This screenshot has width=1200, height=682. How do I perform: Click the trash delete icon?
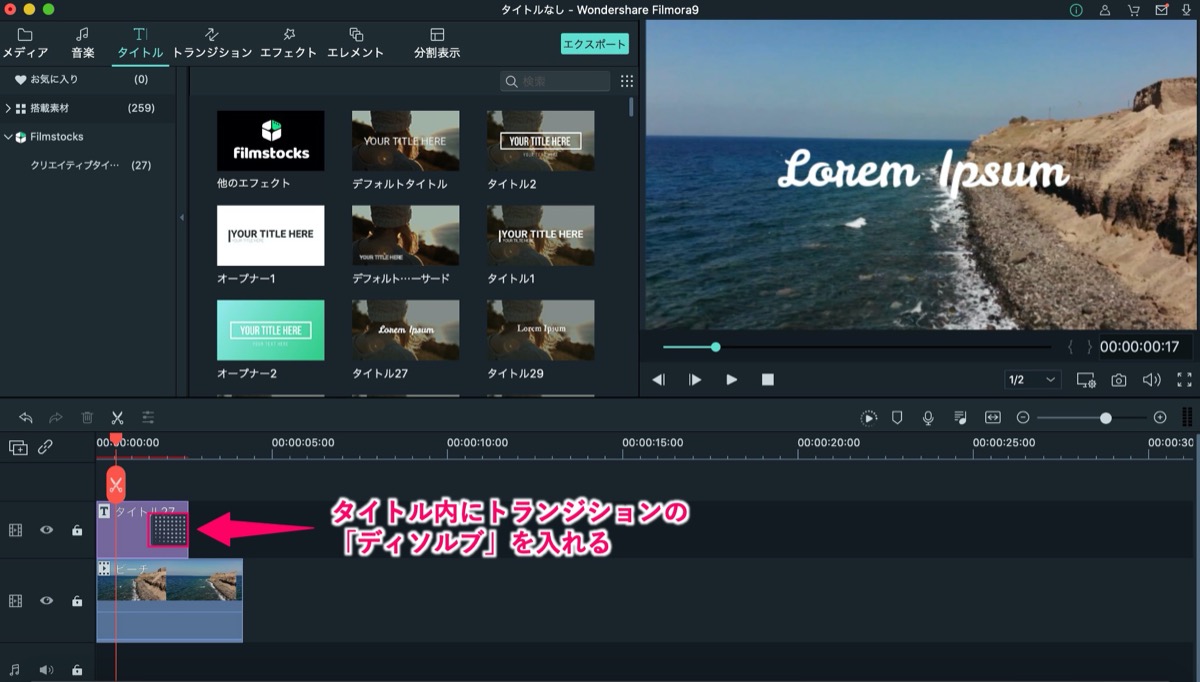[x=87, y=418]
